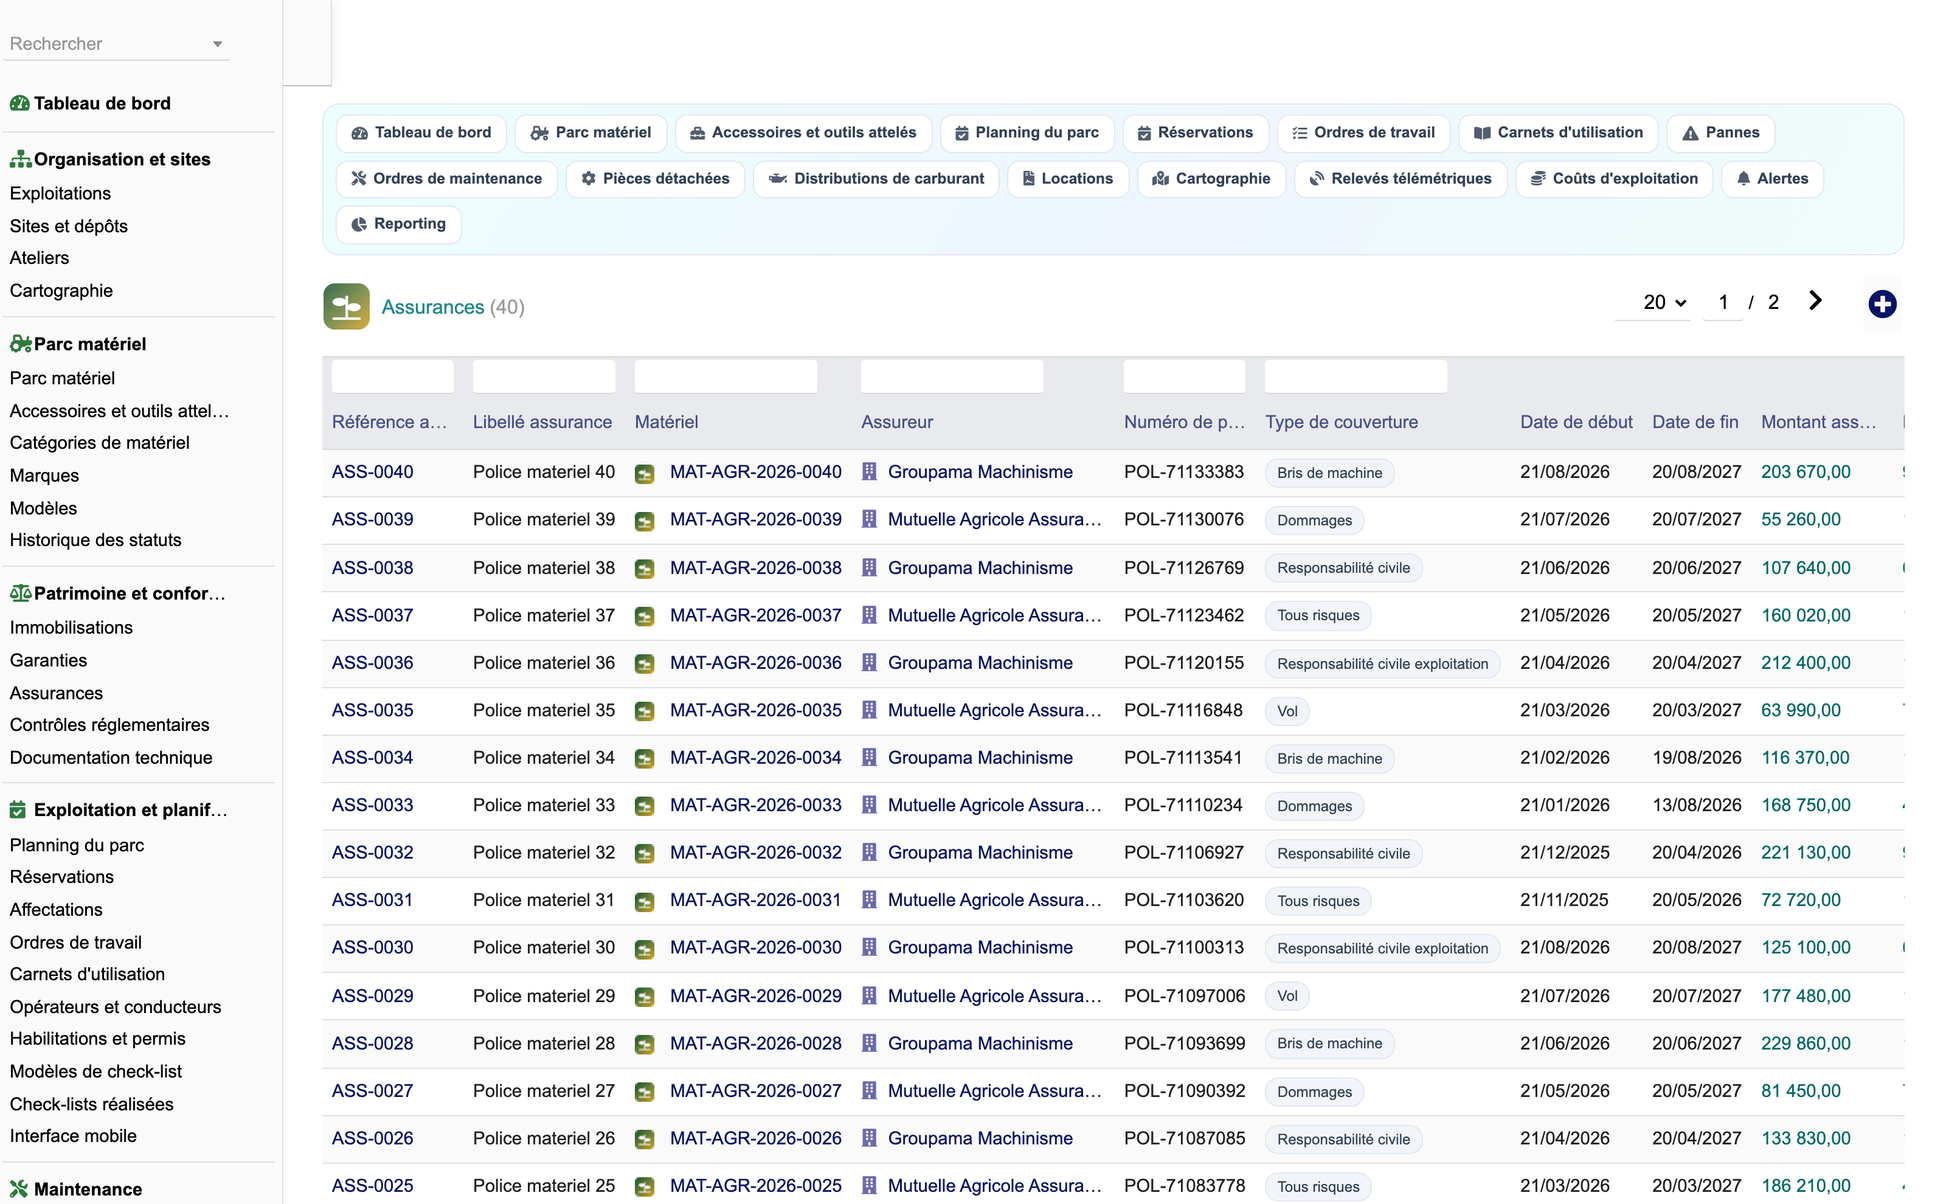This screenshot has height=1204, width=1946.
Task: Click the Assurances module green icon
Action: [346, 306]
